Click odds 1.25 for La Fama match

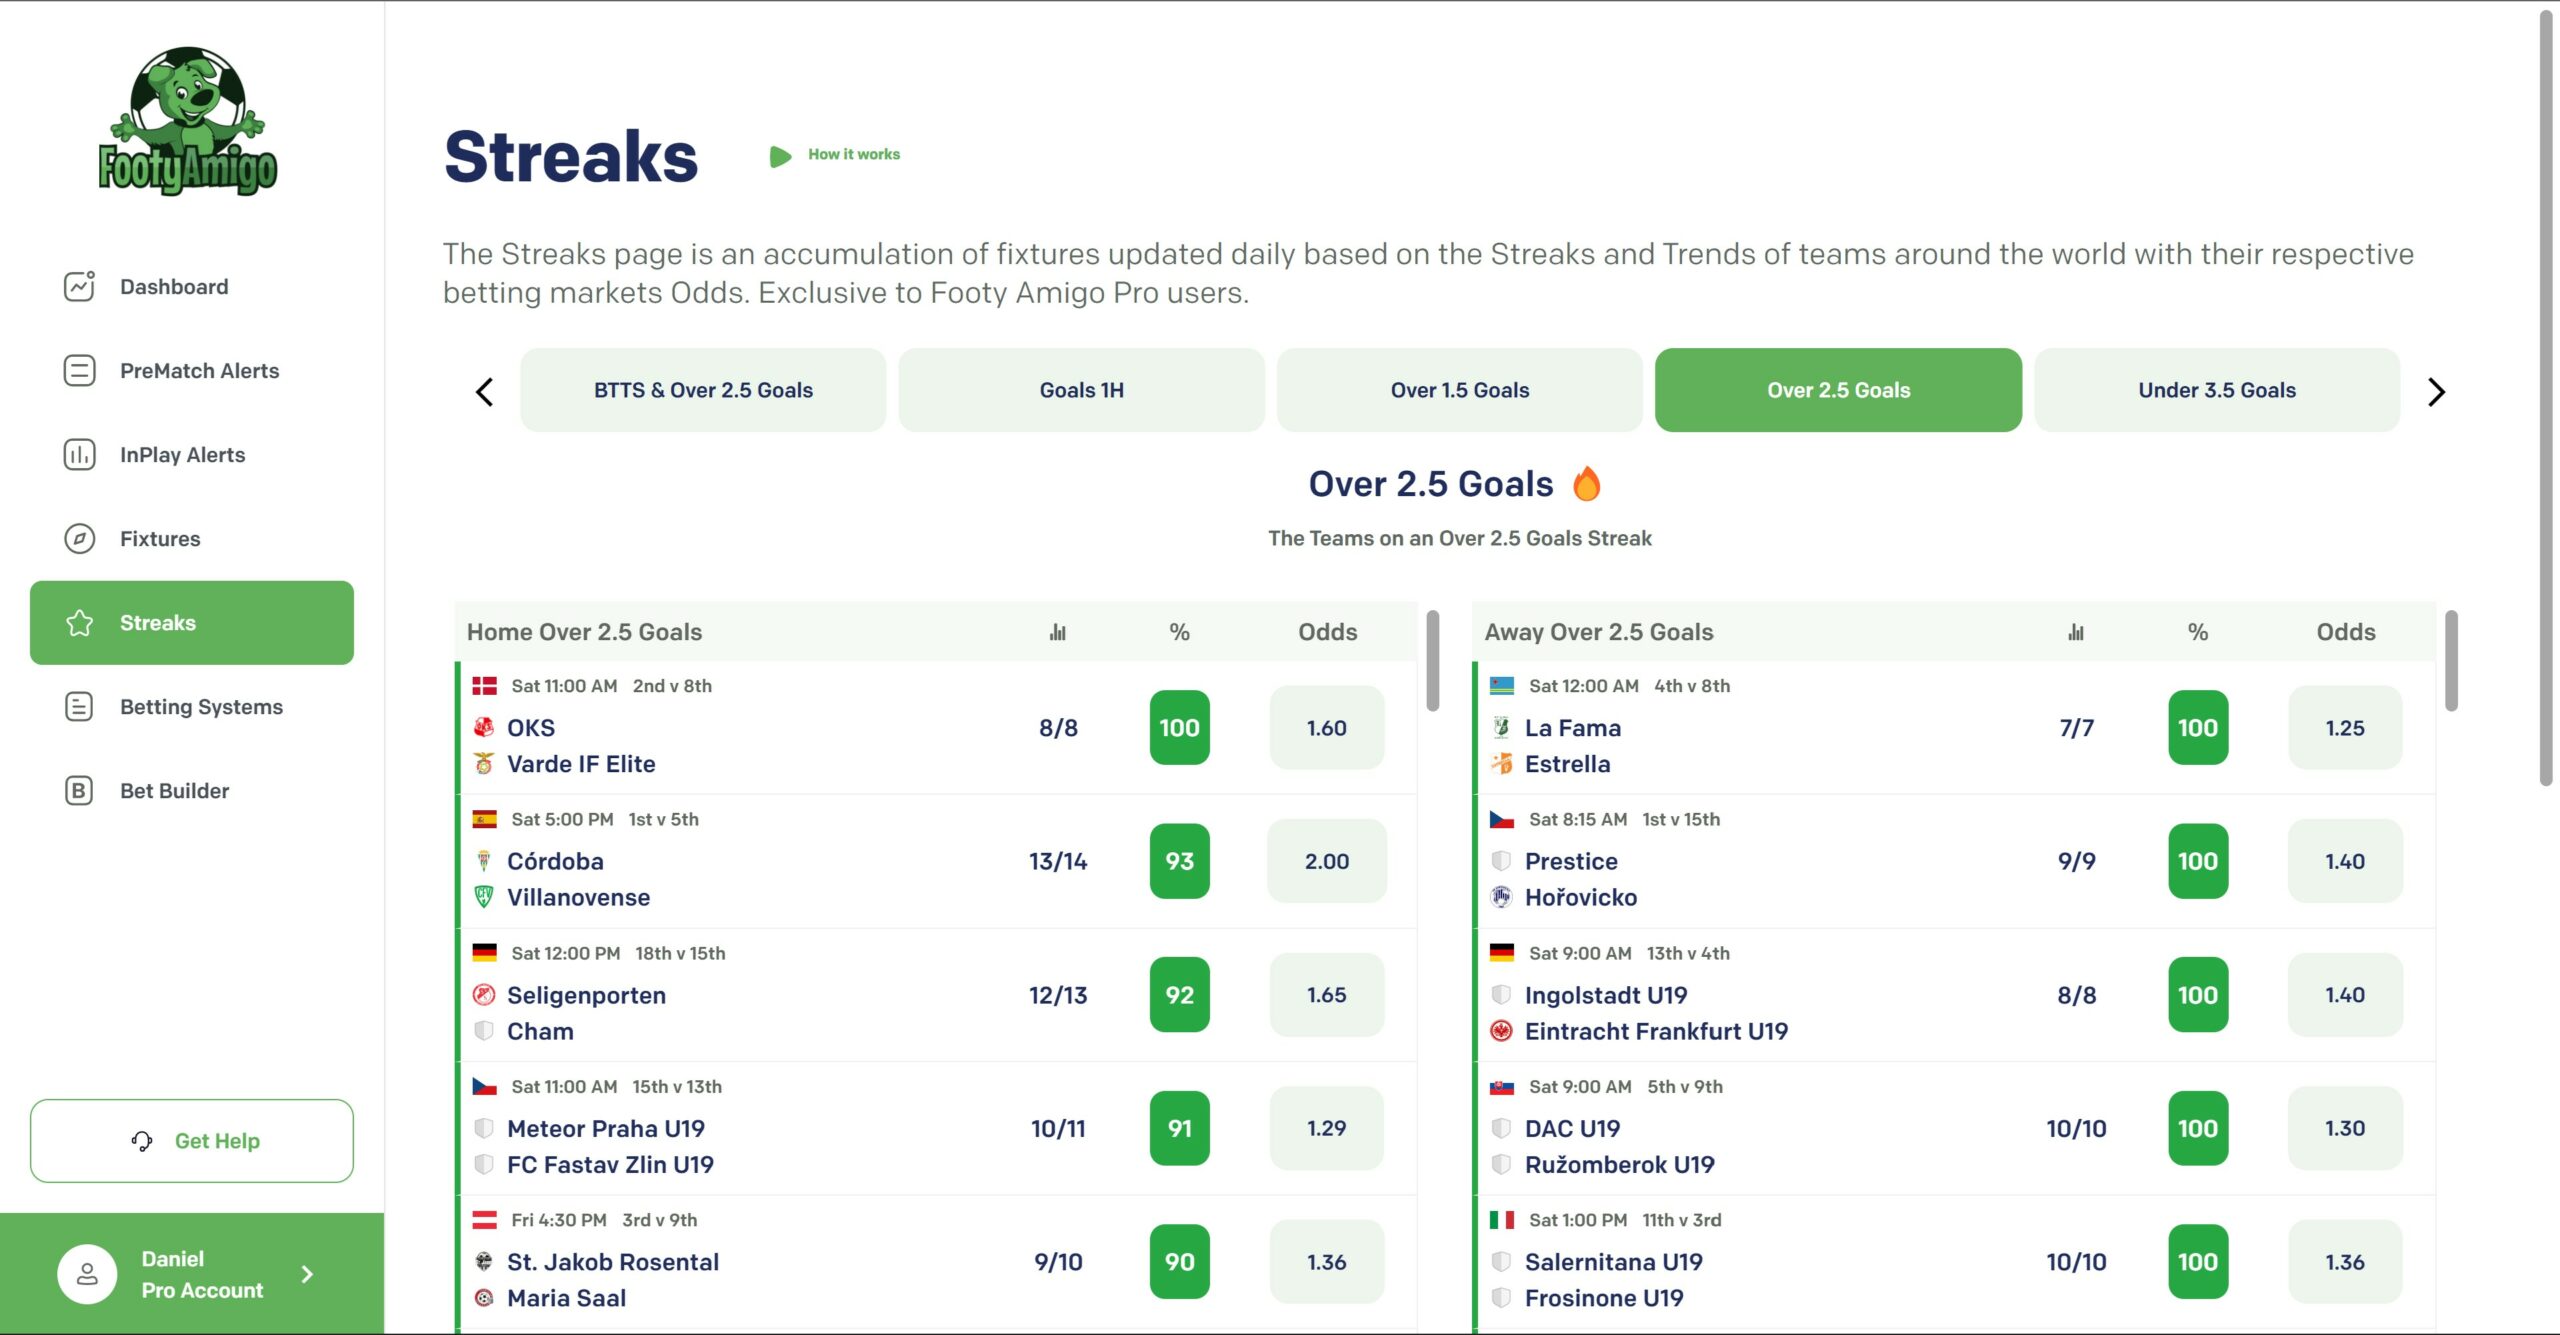click(2344, 728)
